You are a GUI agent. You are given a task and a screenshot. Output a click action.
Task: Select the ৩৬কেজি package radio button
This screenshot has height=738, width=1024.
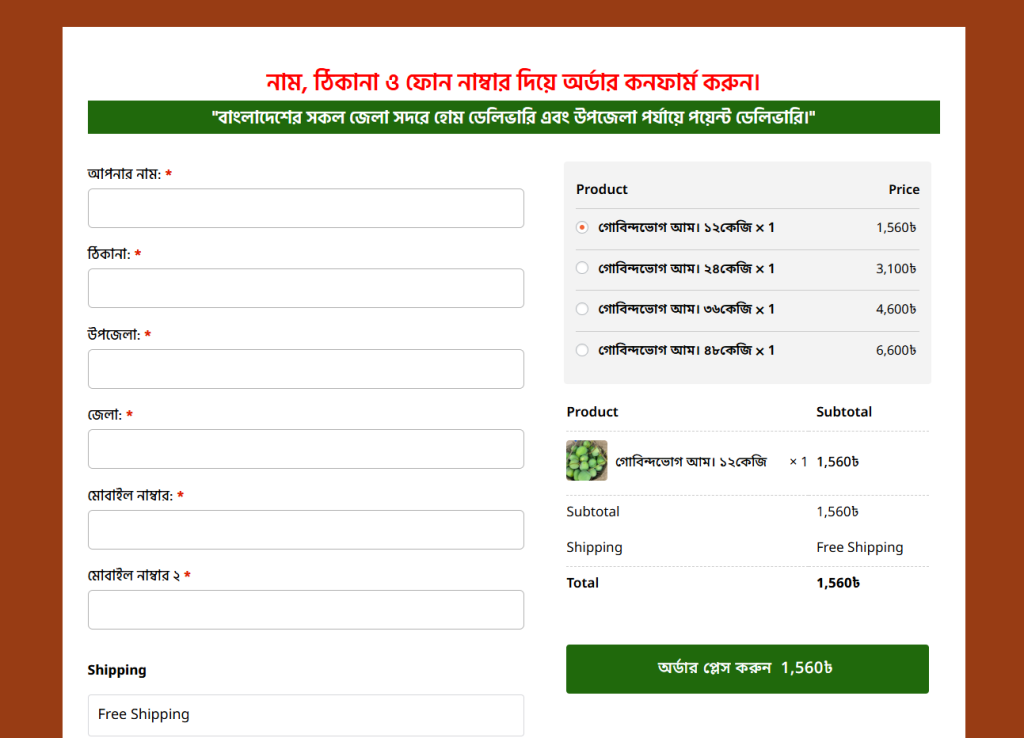pos(582,310)
